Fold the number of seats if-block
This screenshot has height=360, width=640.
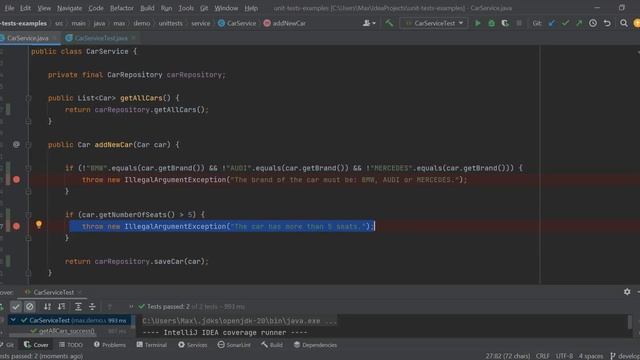point(28,214)
